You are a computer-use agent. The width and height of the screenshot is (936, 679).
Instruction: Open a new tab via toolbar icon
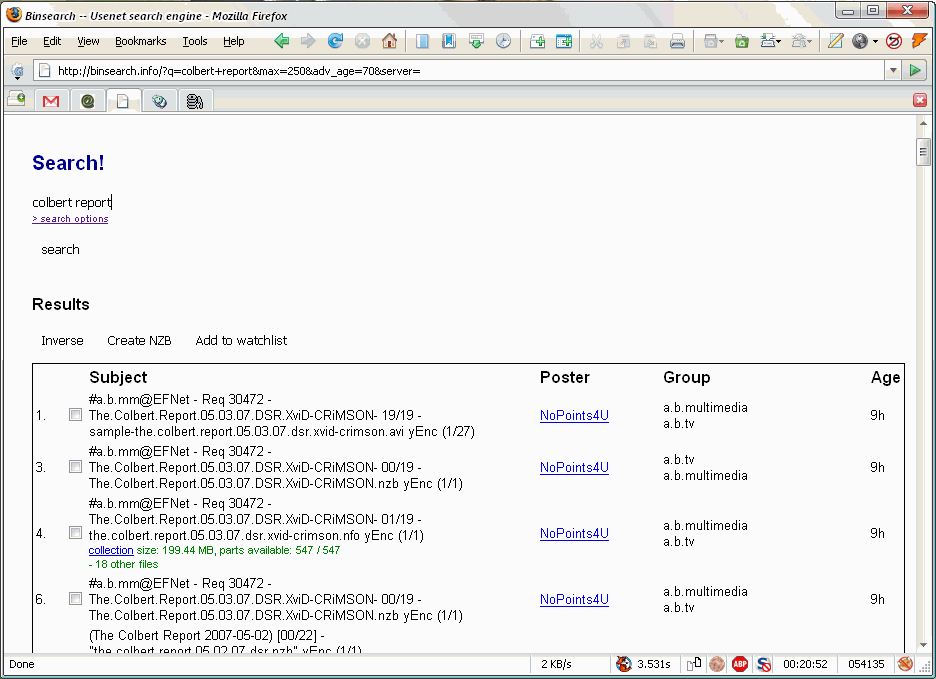click(x=537, y=41)
